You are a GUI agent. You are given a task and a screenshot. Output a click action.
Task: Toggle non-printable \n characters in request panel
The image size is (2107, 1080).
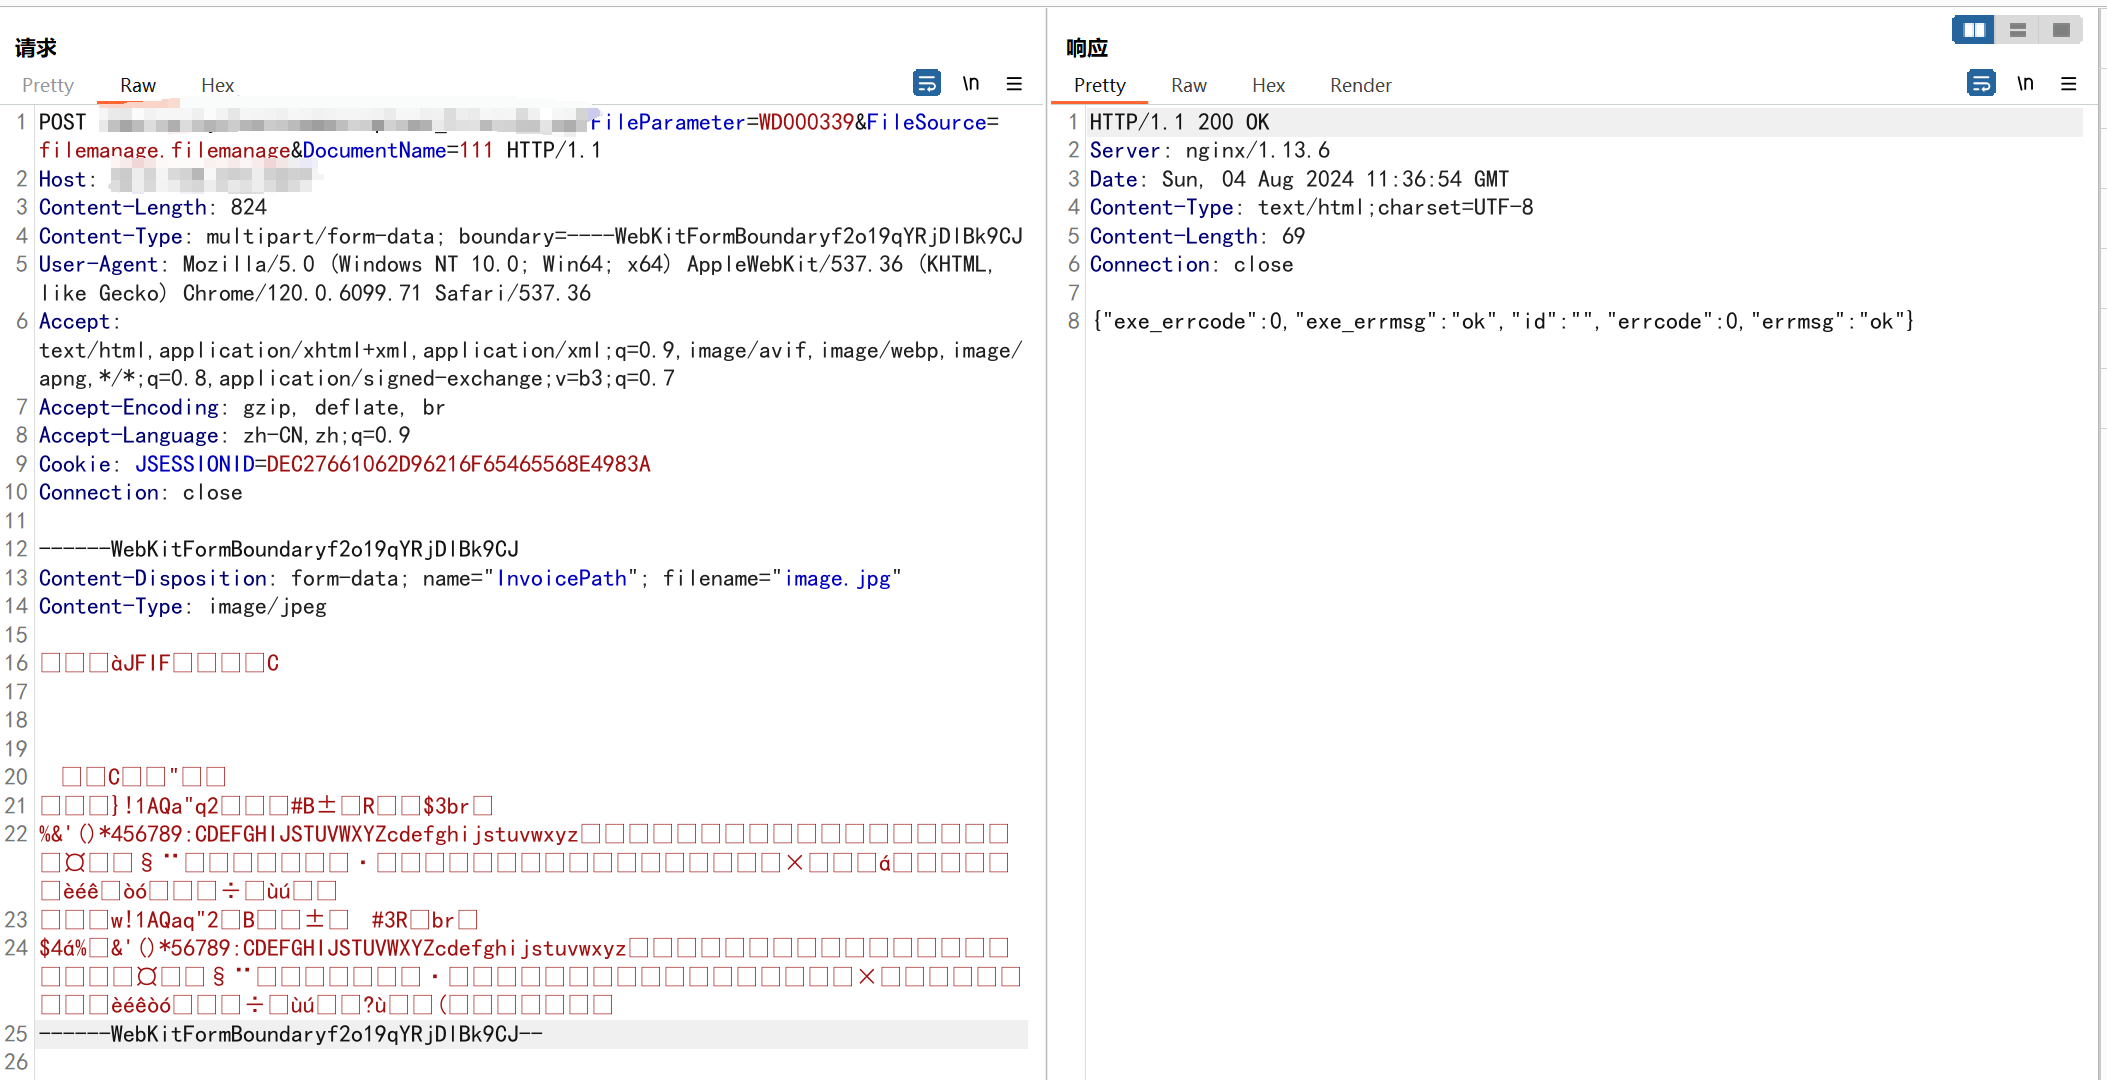click(970, 83)
